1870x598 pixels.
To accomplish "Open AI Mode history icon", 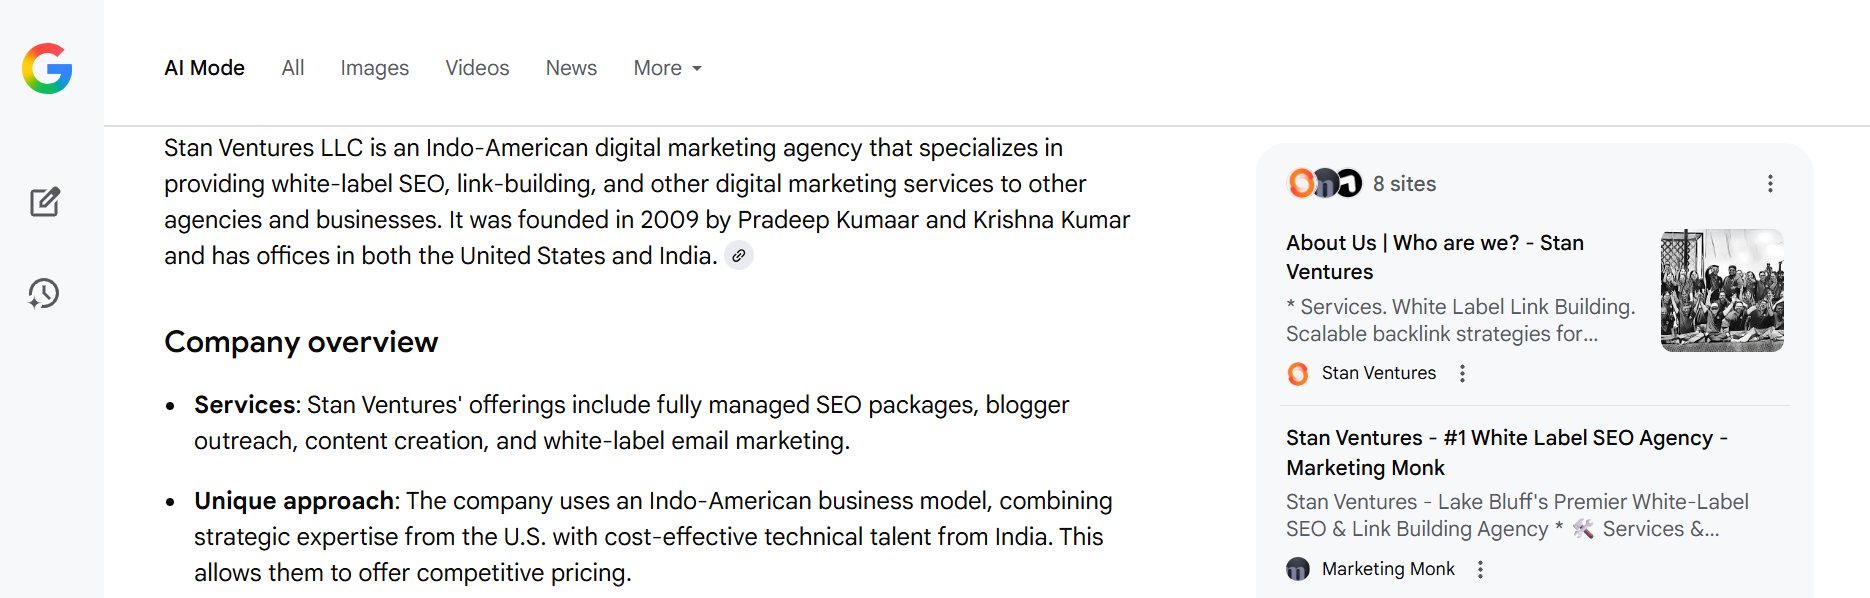I will tap(44, 293).
